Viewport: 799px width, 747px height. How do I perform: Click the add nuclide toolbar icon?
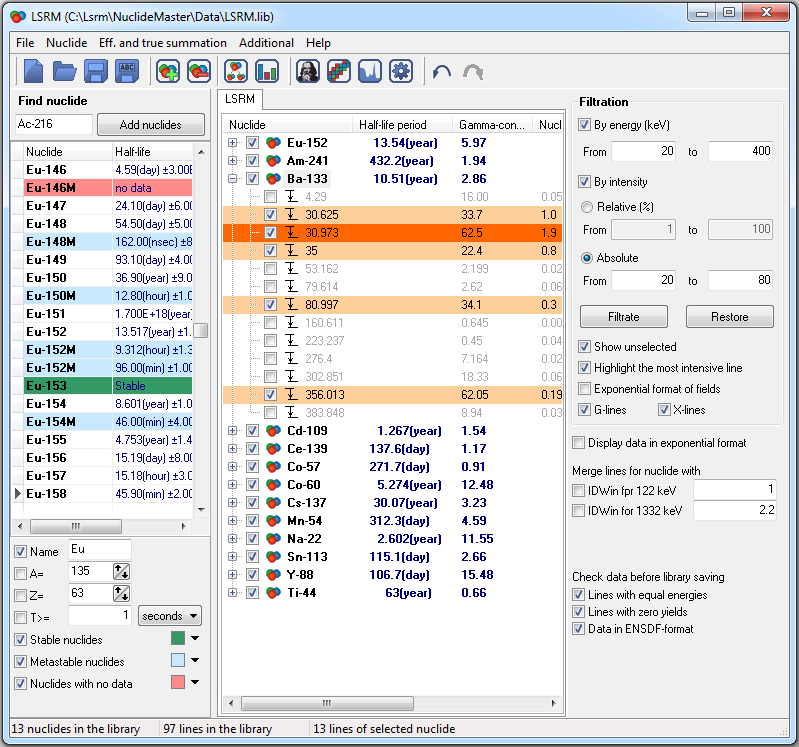pos(168,71)
